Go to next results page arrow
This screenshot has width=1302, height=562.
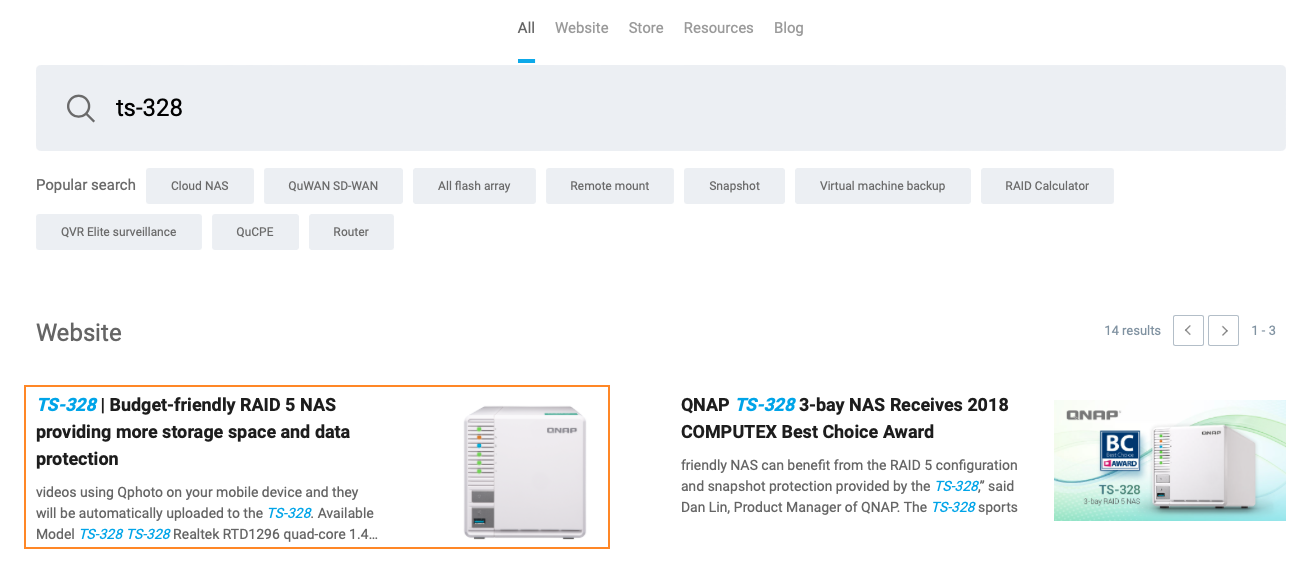(1223, 331)
